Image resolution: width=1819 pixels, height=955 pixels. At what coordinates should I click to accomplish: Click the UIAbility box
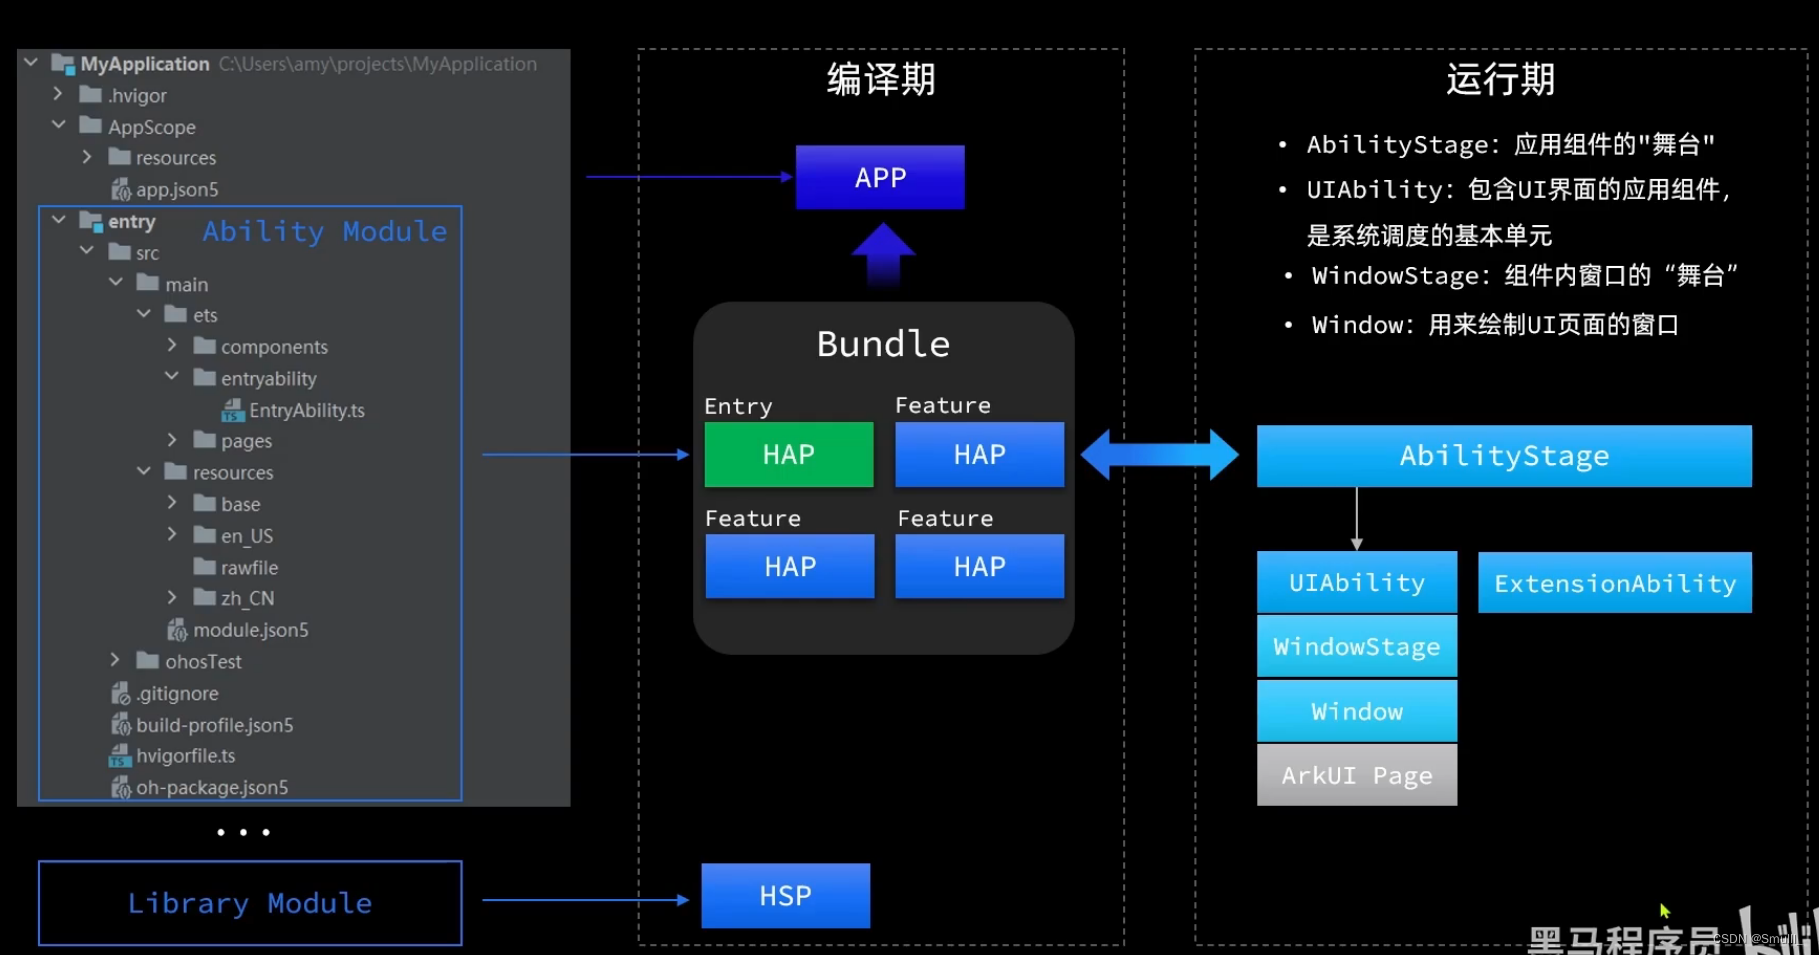click(1357, 582)
